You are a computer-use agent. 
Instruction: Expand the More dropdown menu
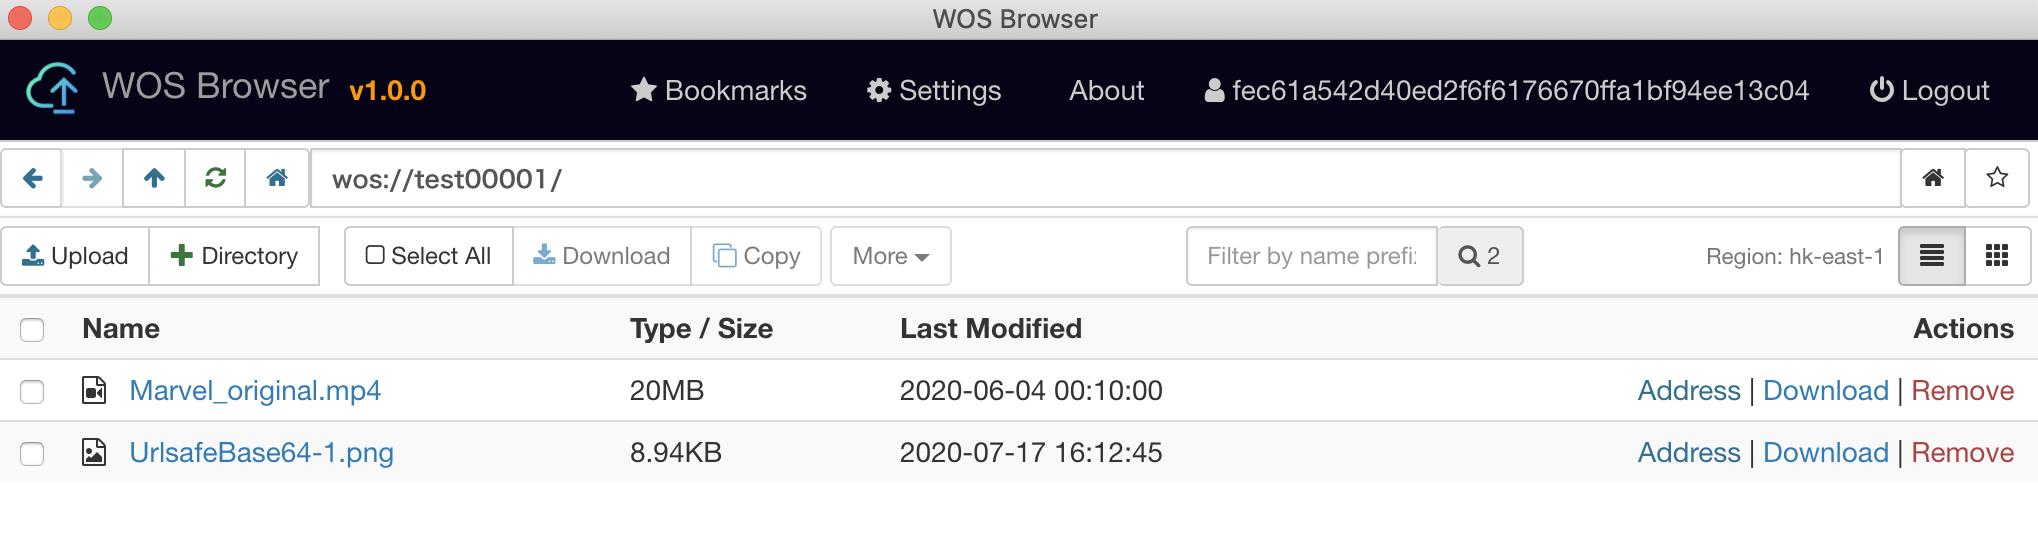(x=890, y=256)
